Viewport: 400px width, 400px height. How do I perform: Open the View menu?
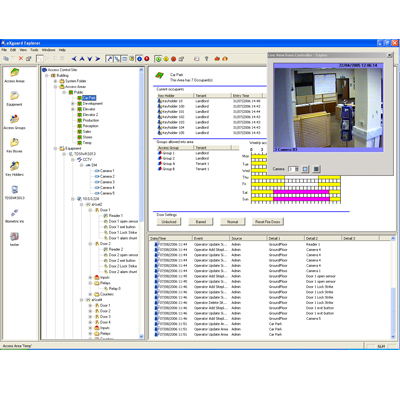(23, 50)
